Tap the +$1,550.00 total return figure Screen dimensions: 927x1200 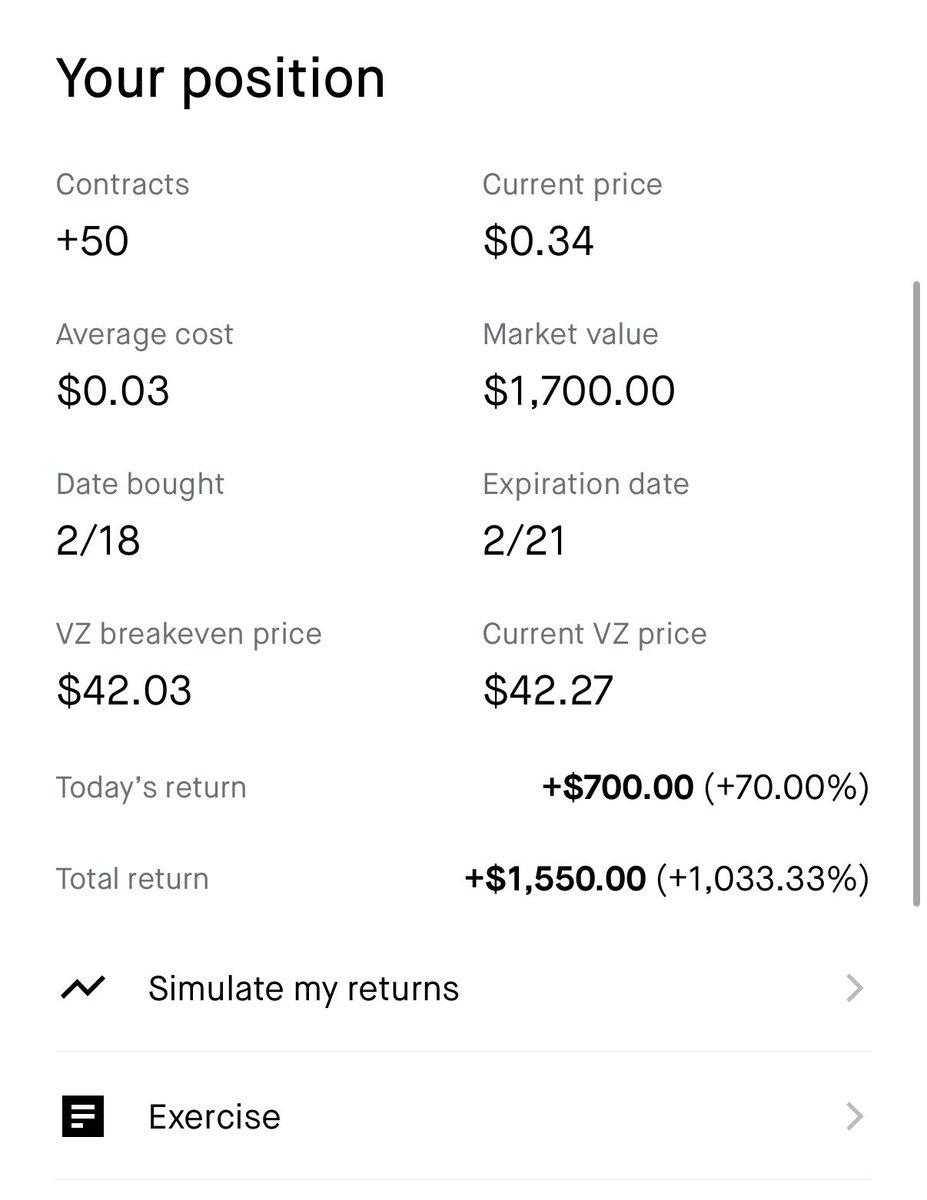tap(556, 879)
